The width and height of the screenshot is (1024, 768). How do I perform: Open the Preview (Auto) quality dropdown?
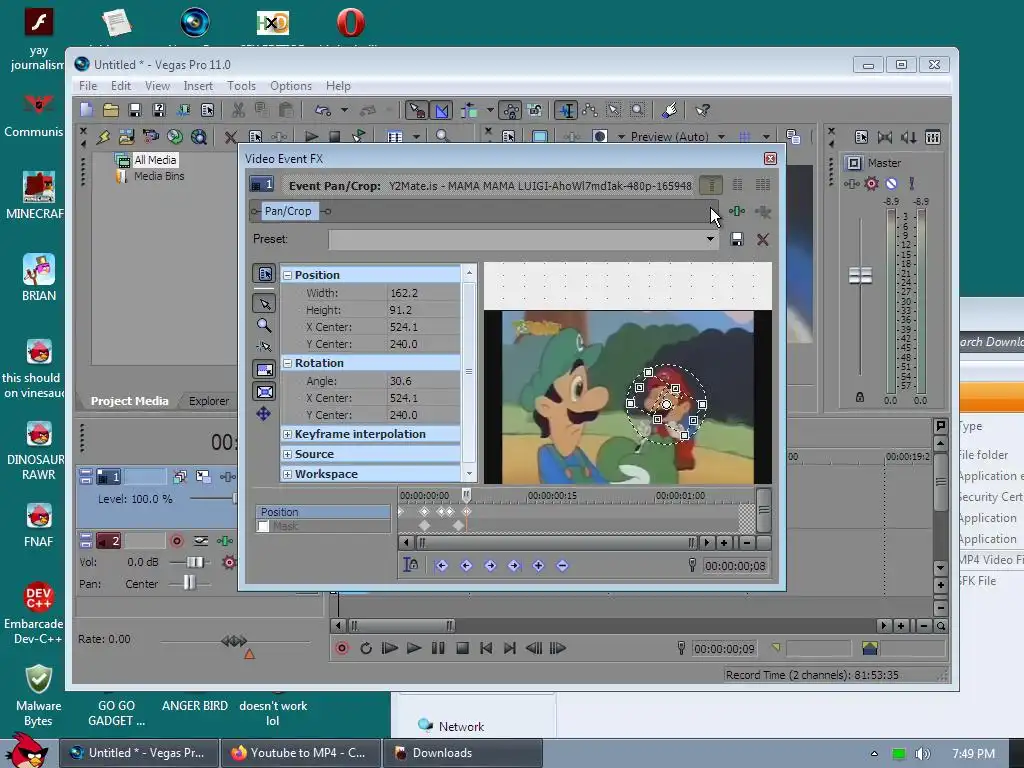point(722,137)
